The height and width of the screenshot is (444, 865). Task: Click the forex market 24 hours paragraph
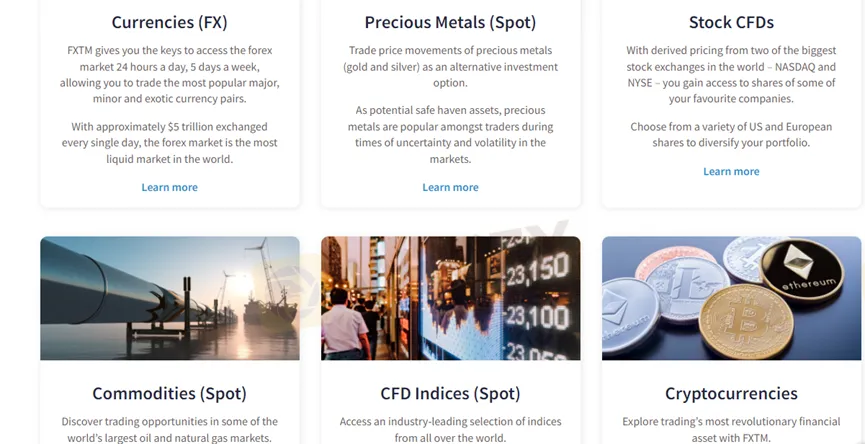click(x=169, y=75)
